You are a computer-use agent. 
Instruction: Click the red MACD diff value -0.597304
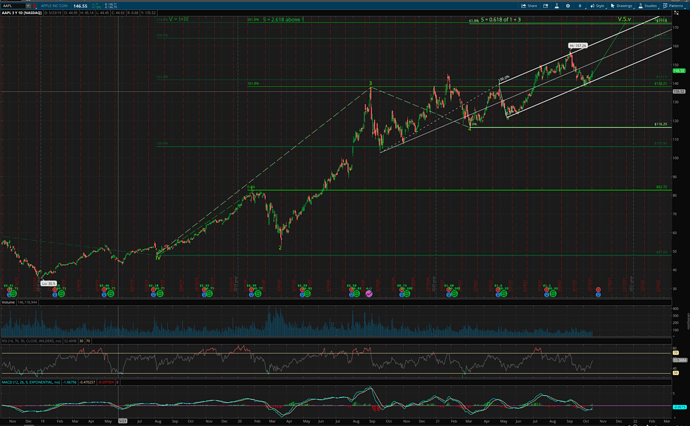point(106,382)
